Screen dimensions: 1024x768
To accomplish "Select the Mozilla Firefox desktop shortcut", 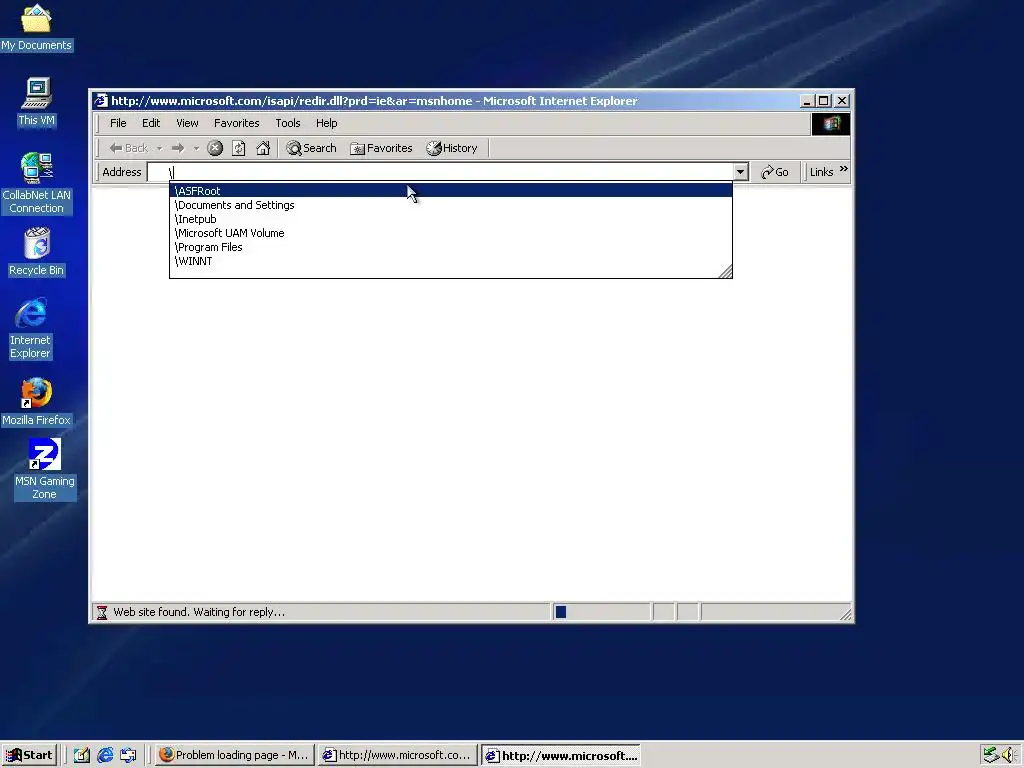I will [x=37, y=402].
